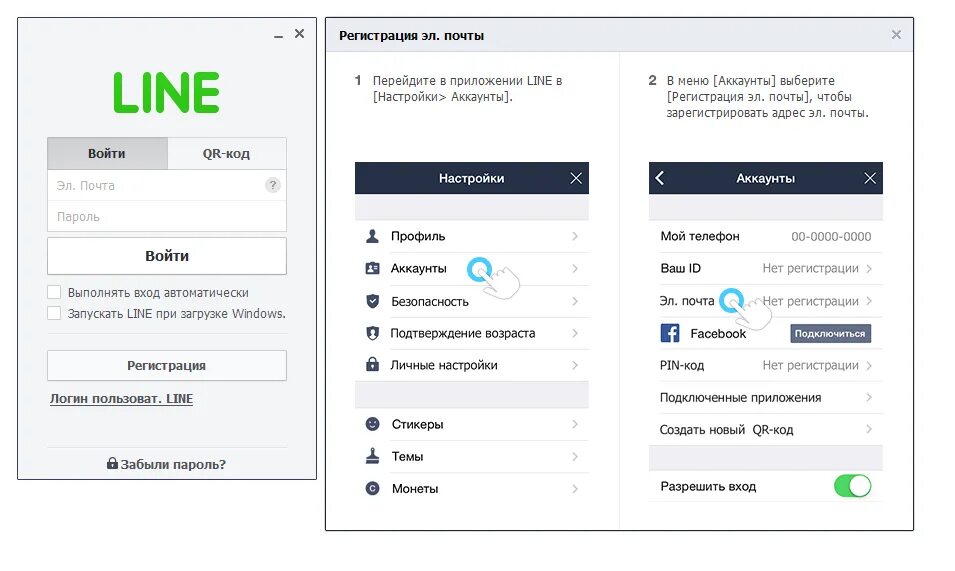Click Создать новый QR-код label
Viewport: 955px width, 571px height.
[726, 430]
